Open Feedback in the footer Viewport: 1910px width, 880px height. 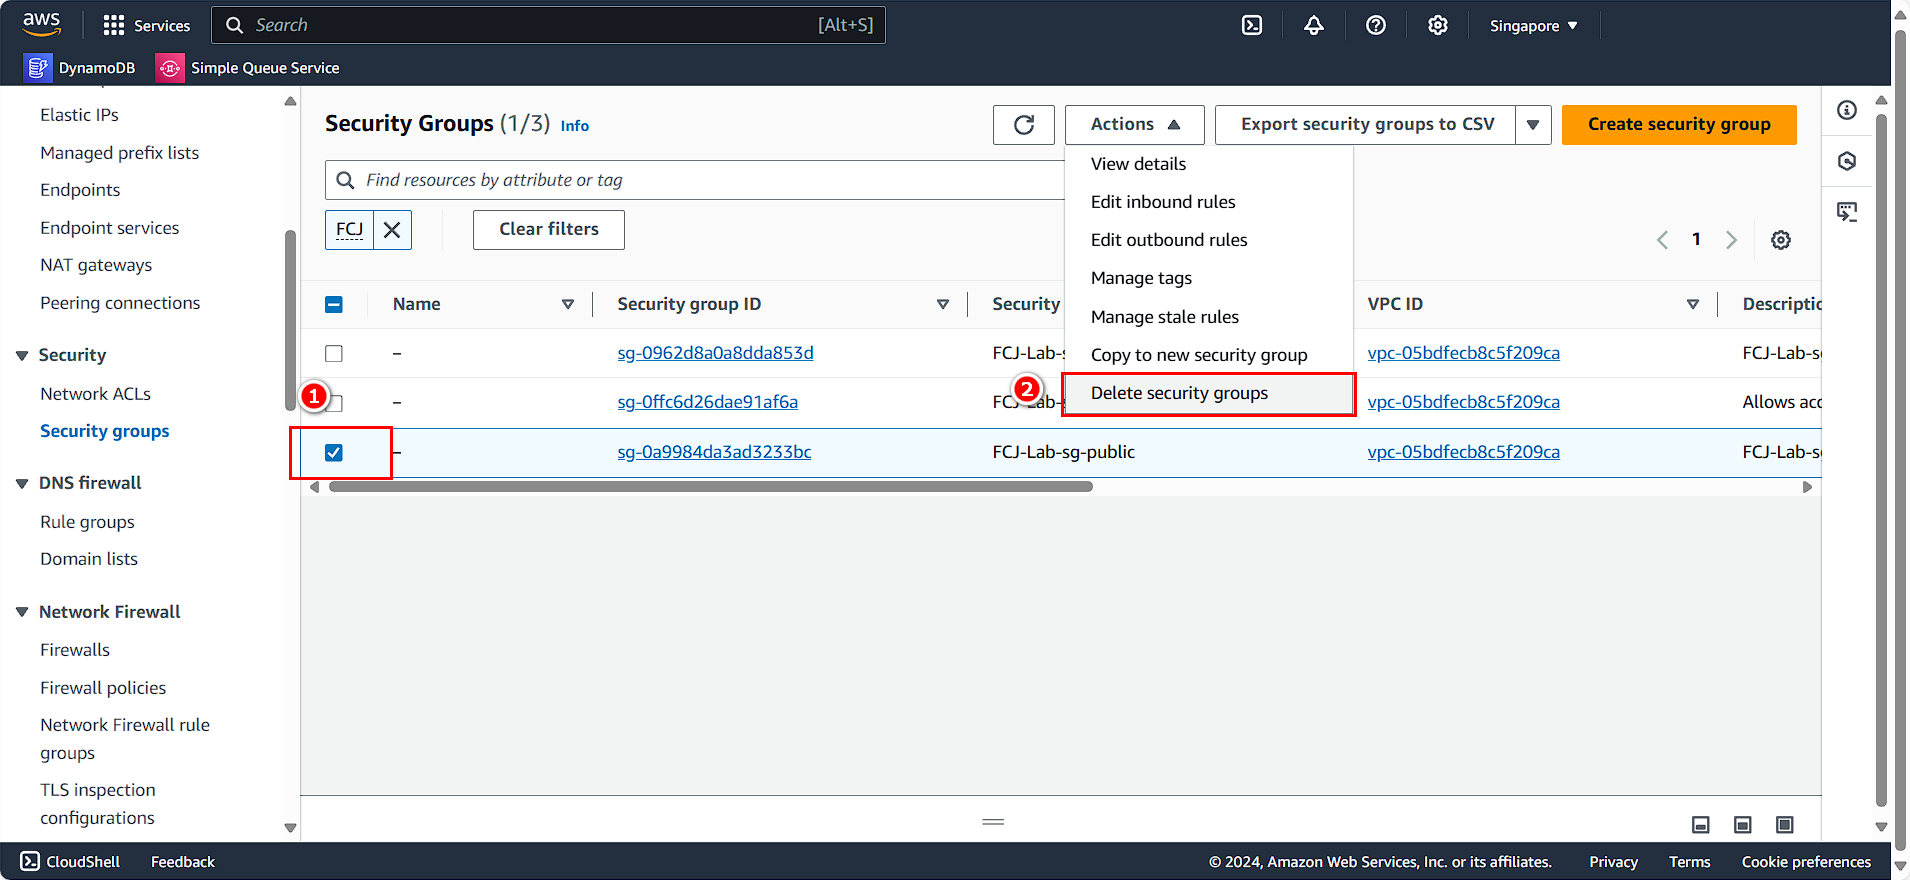[x=183, y=862]
